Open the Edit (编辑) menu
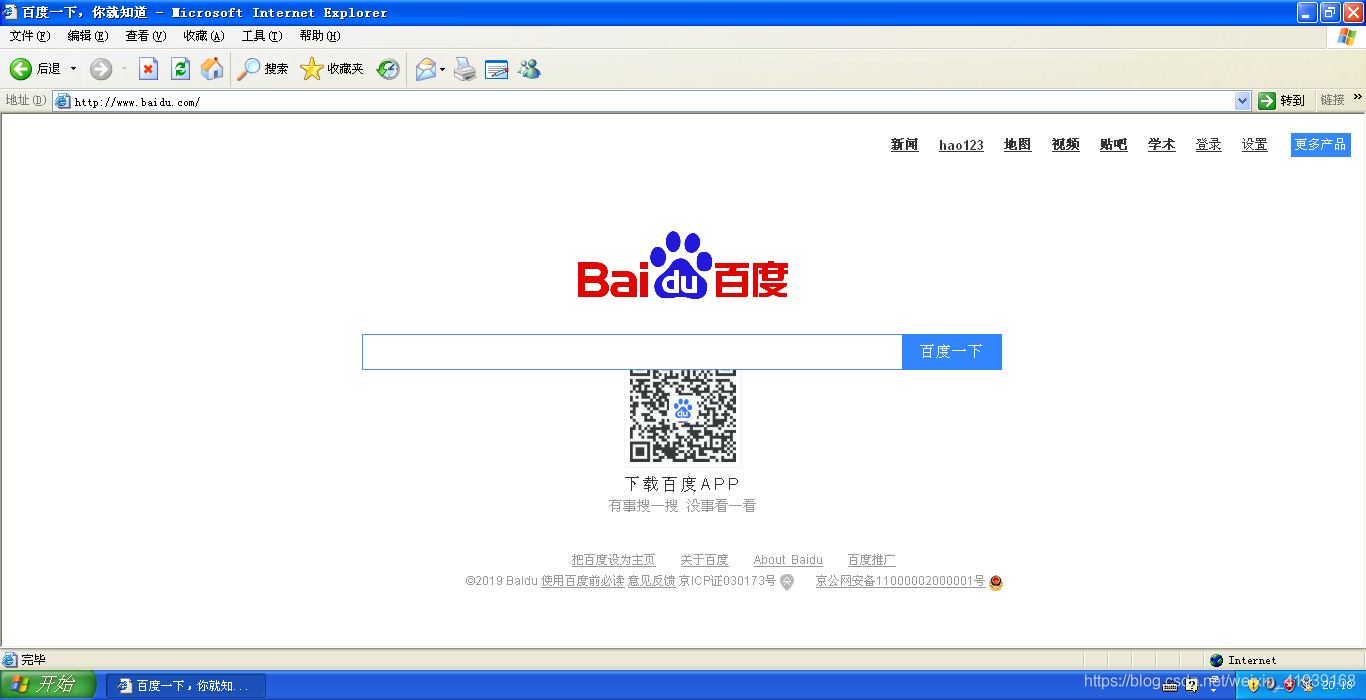 click(87, 36)
